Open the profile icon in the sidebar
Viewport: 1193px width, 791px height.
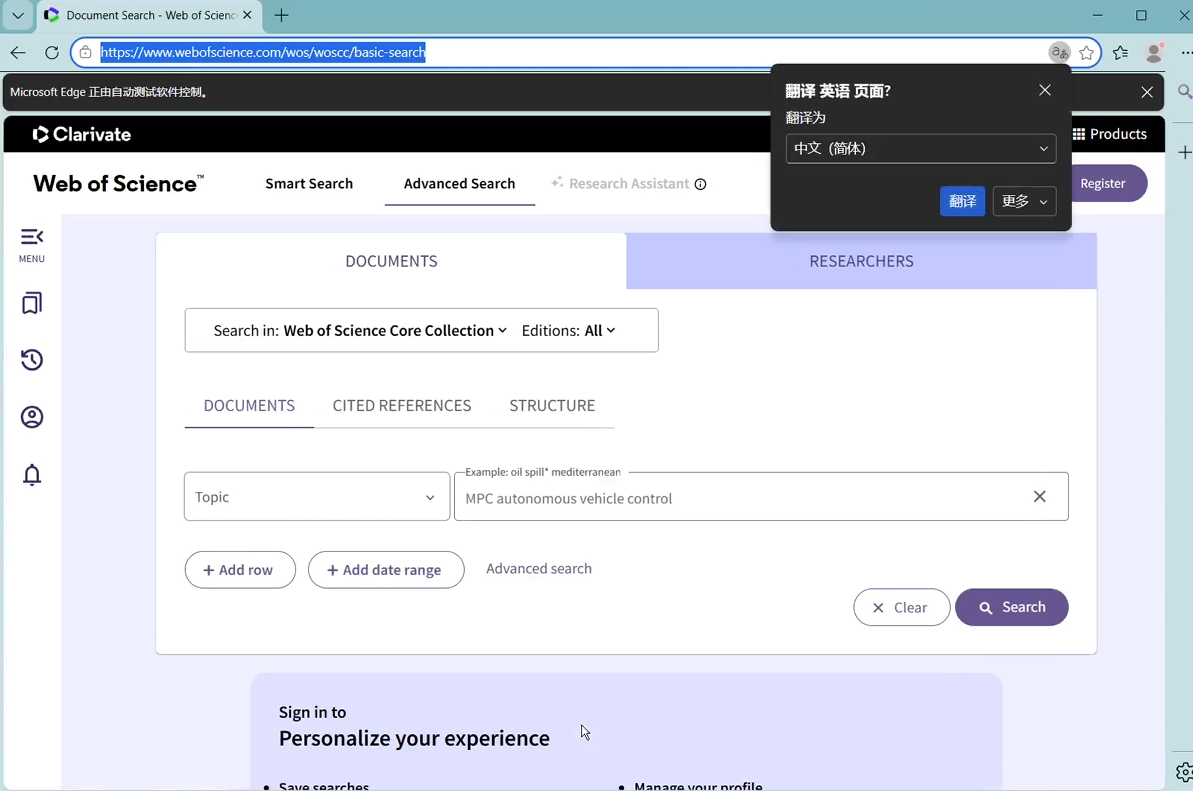click(x=31, y=417)
